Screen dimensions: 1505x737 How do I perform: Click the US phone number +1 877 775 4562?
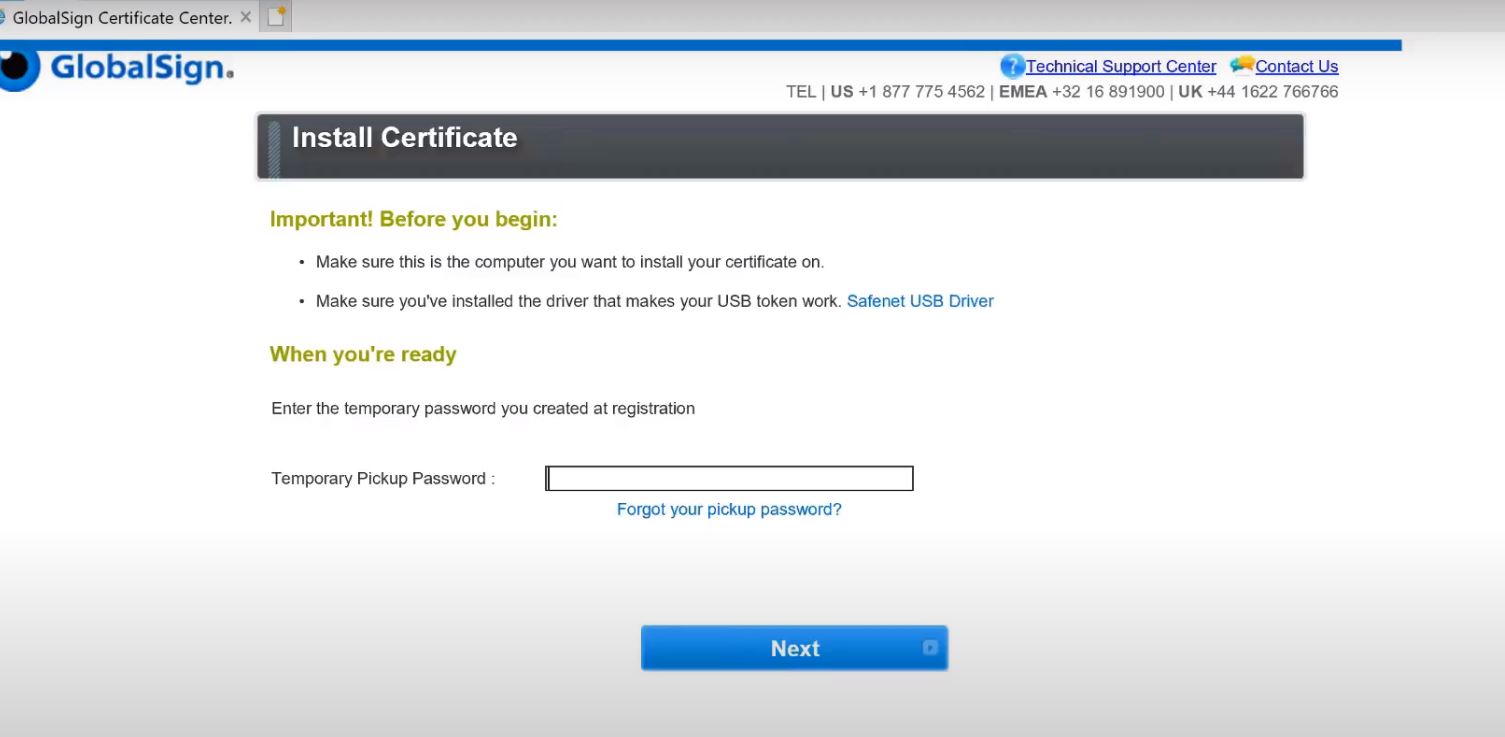coord(921,92)
